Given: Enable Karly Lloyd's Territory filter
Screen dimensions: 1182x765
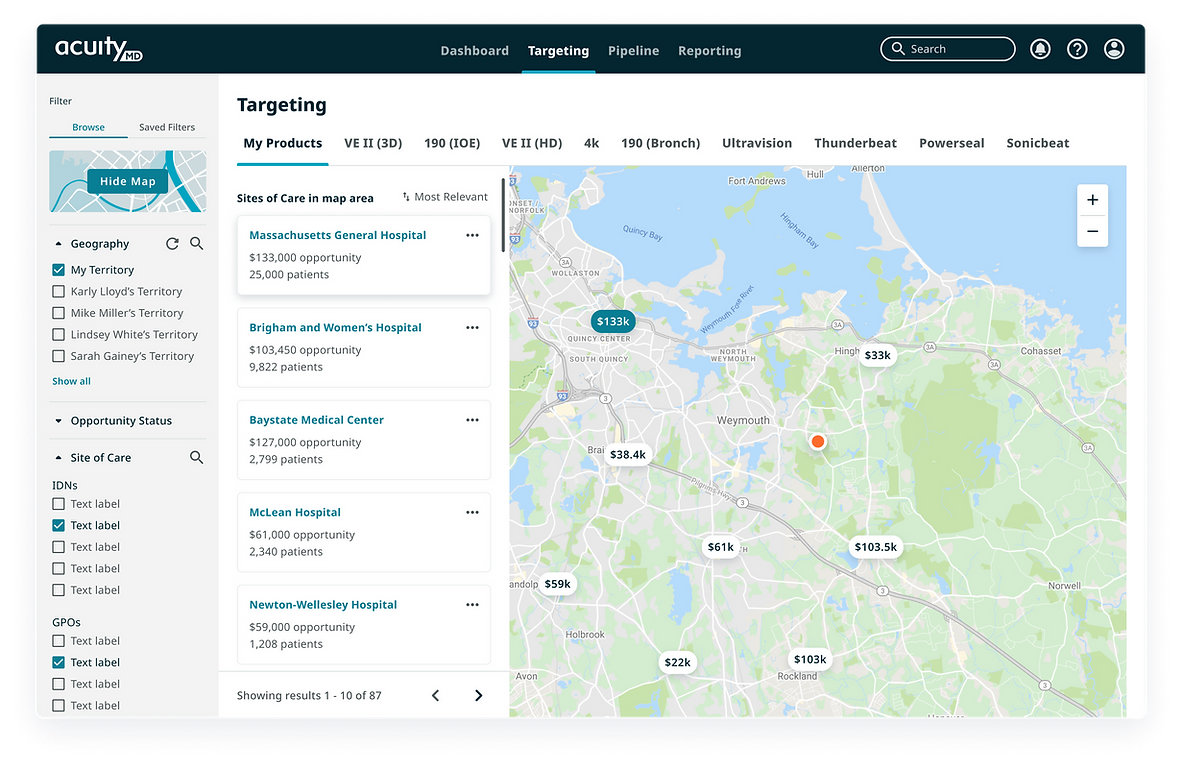Looking at the screenshot, I should [60, 291].
